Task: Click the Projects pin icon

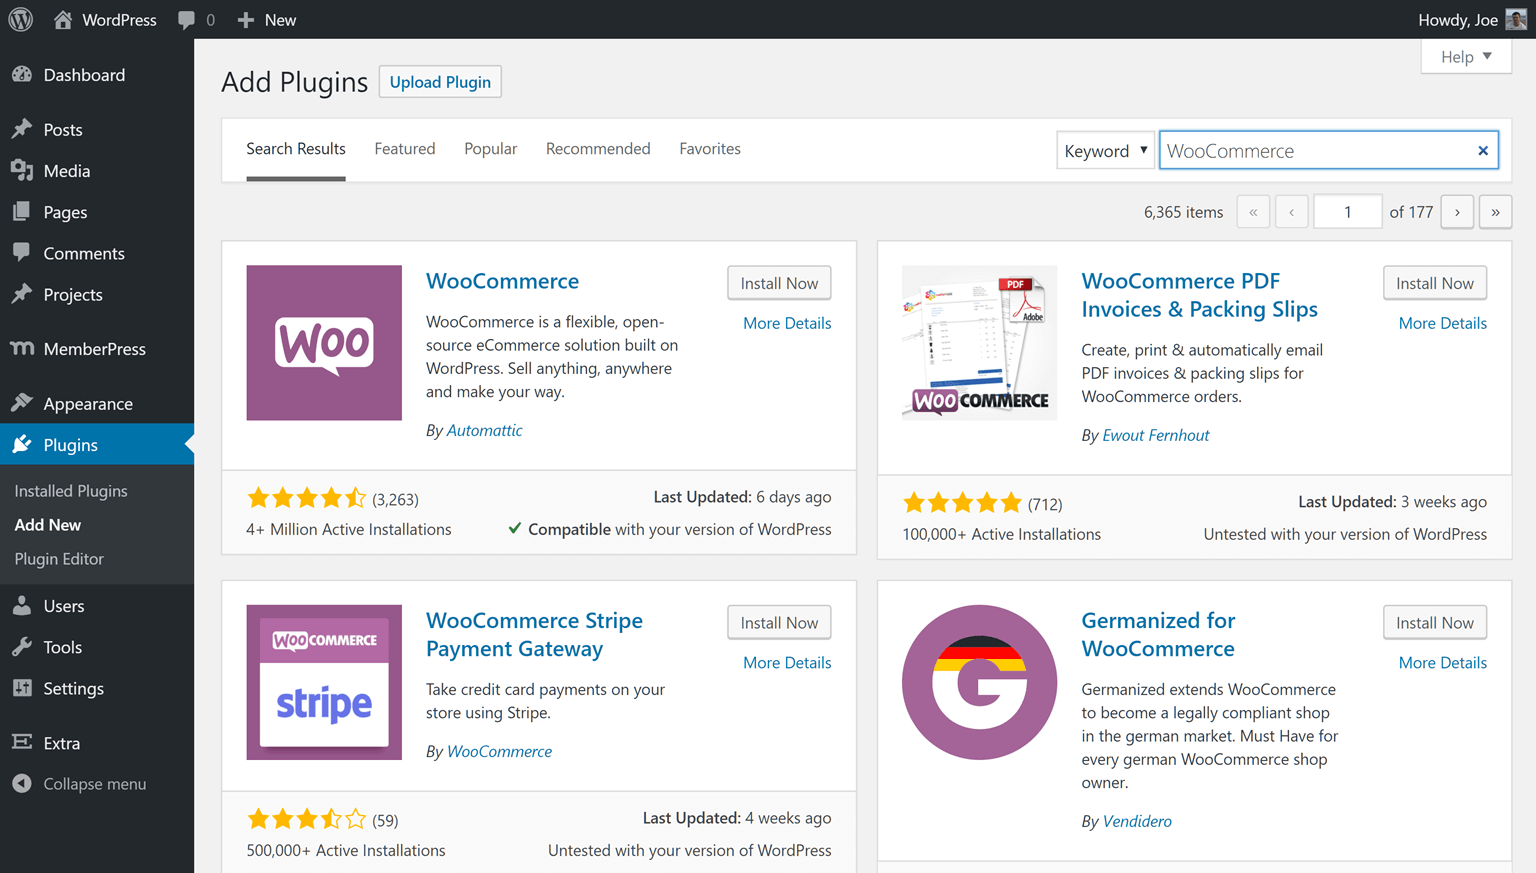Action: [x=22, y=294]
